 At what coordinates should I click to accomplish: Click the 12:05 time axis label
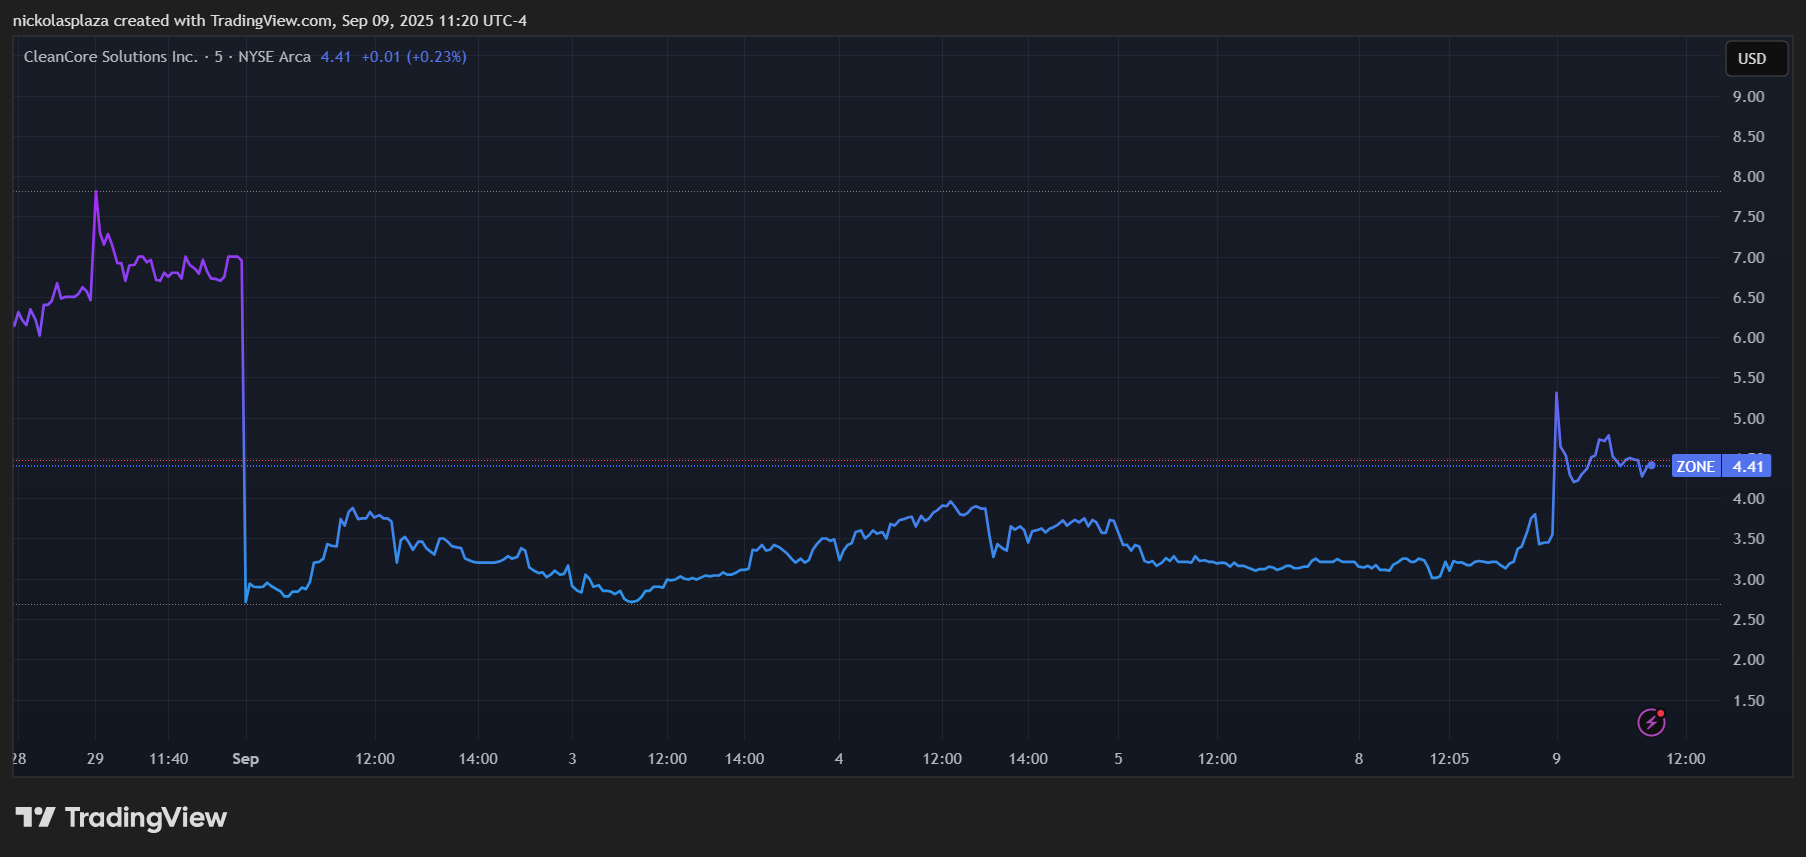click(1449, 759)
